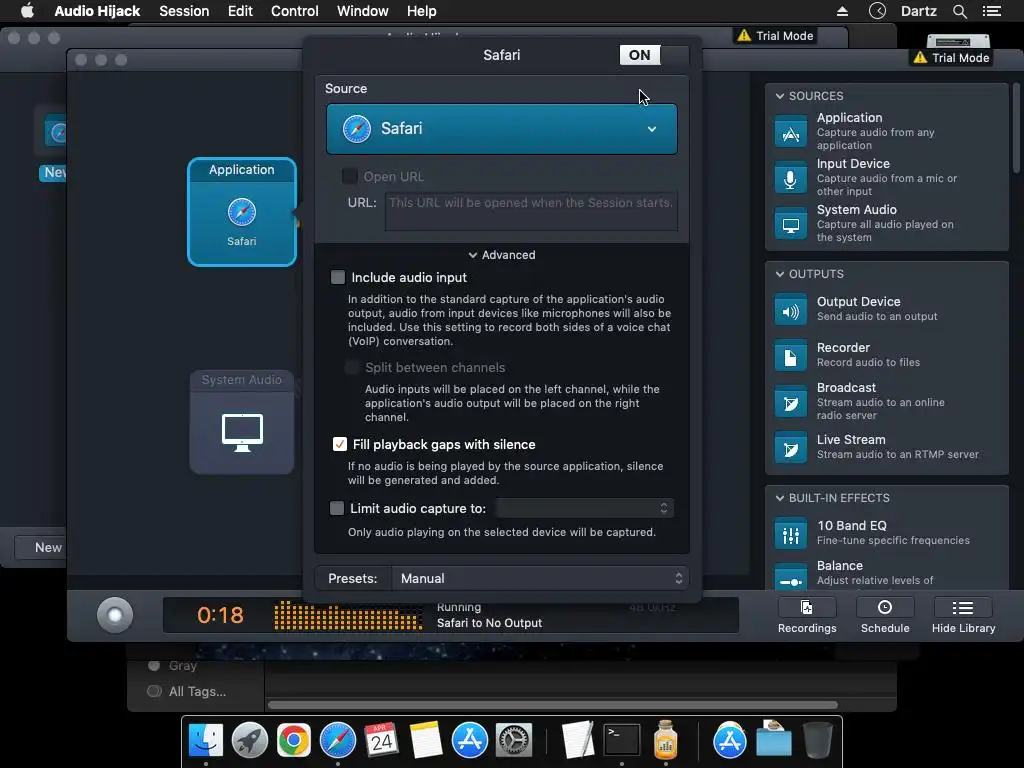Open System Preferences from the Dock
Viewport: 1024px width, 768px height.
point(514,741)
